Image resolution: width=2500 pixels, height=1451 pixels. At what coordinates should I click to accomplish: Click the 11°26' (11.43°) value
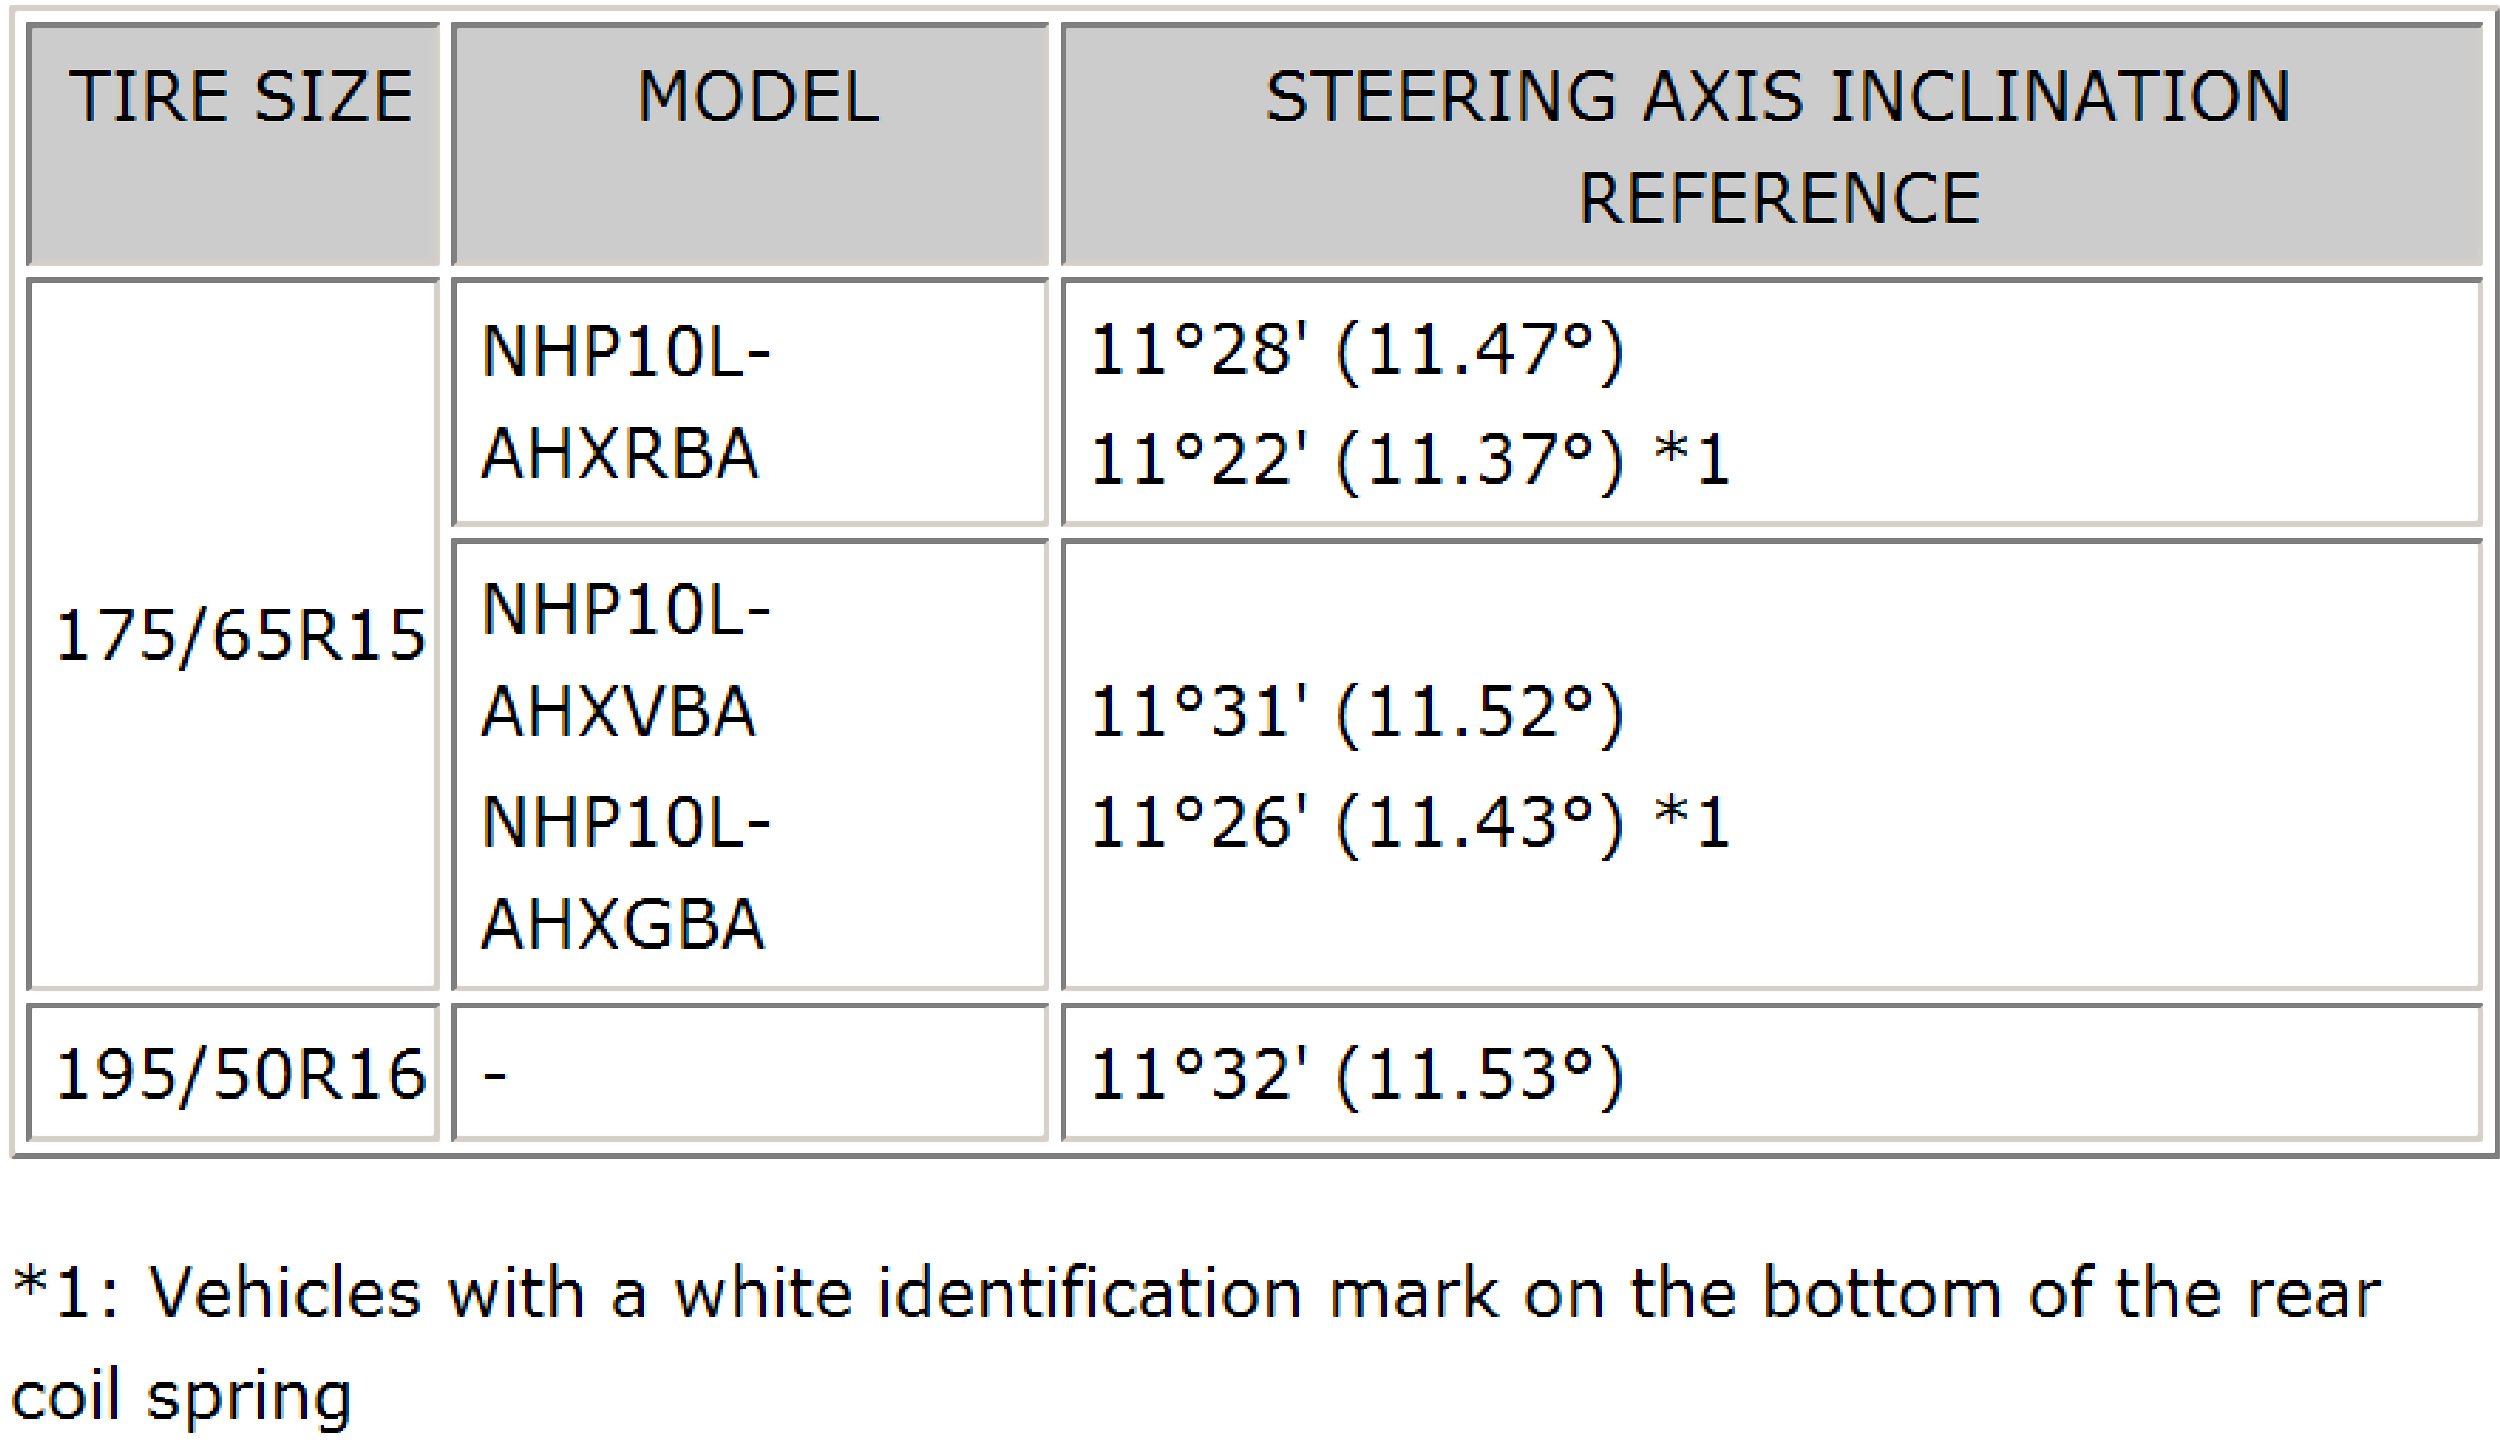point(1356,822)
